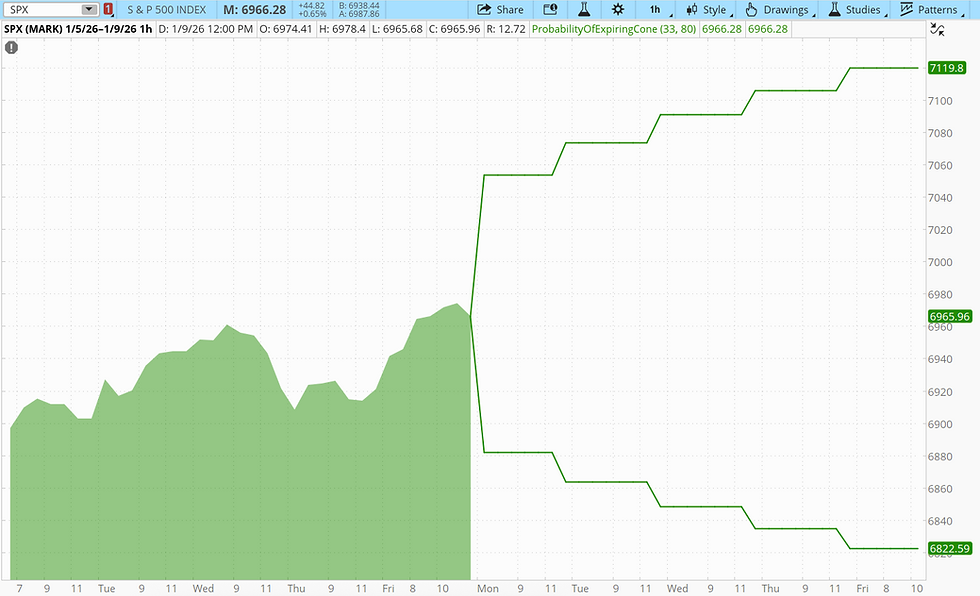Click the first 'Wed' time axis label
The image size is (980, 596).
203,589
